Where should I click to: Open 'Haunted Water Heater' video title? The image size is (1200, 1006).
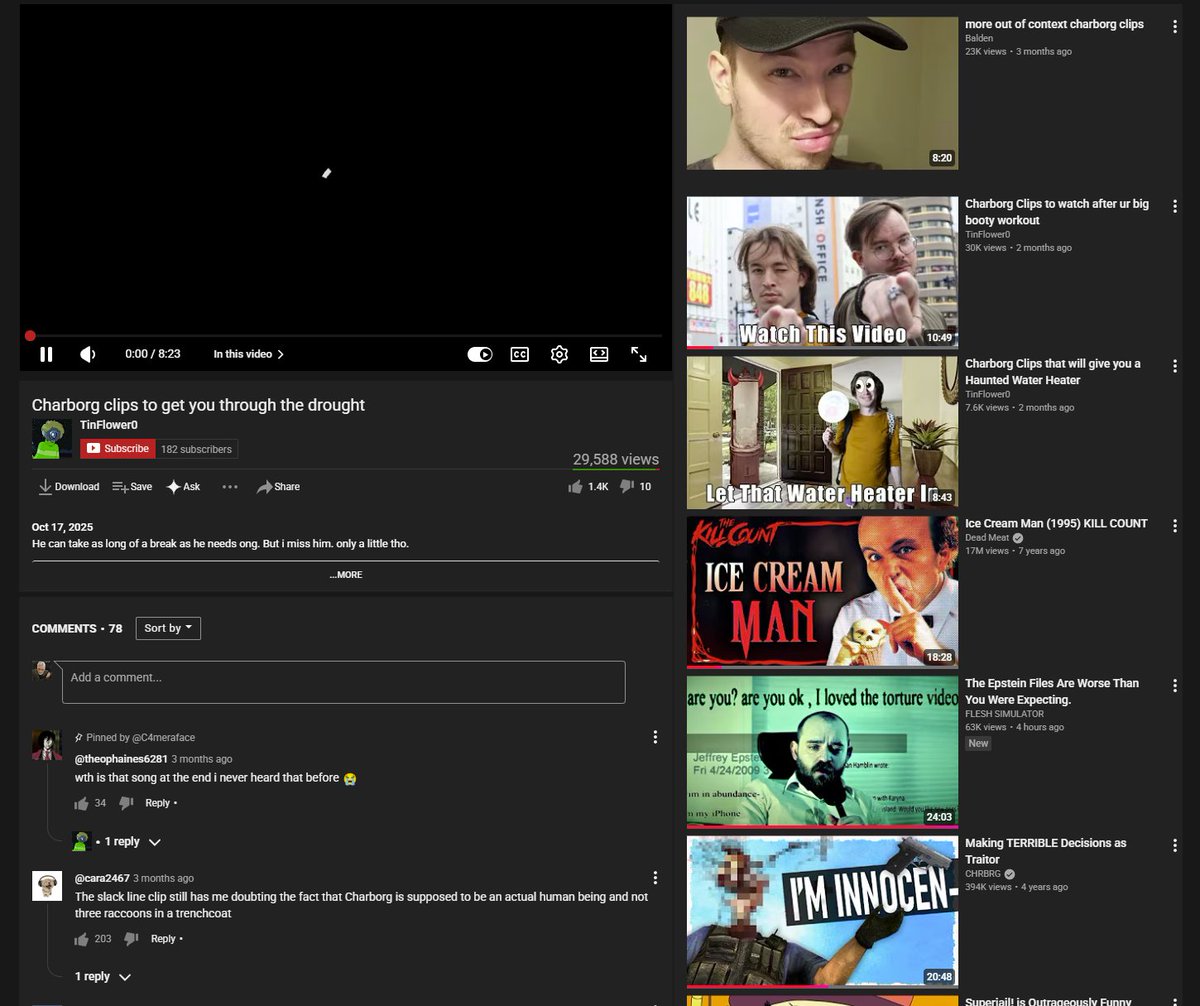coord(1052,372)
